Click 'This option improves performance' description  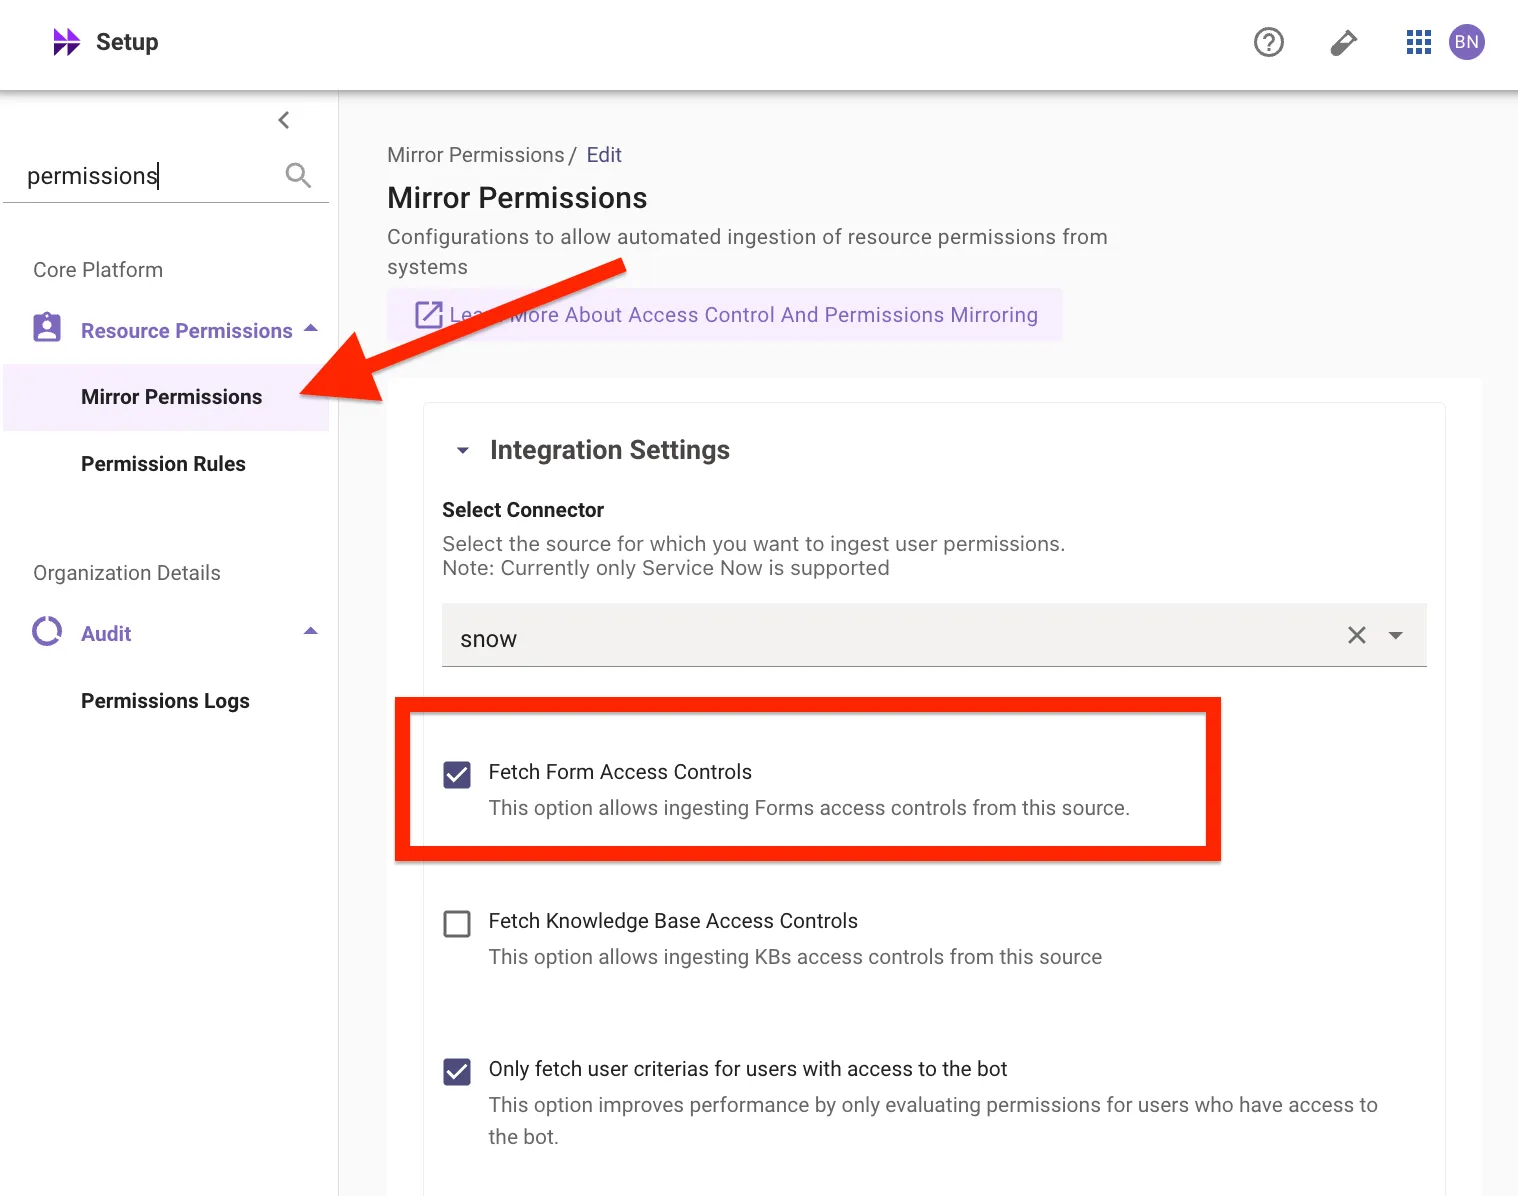click(x=933, y=1120)
